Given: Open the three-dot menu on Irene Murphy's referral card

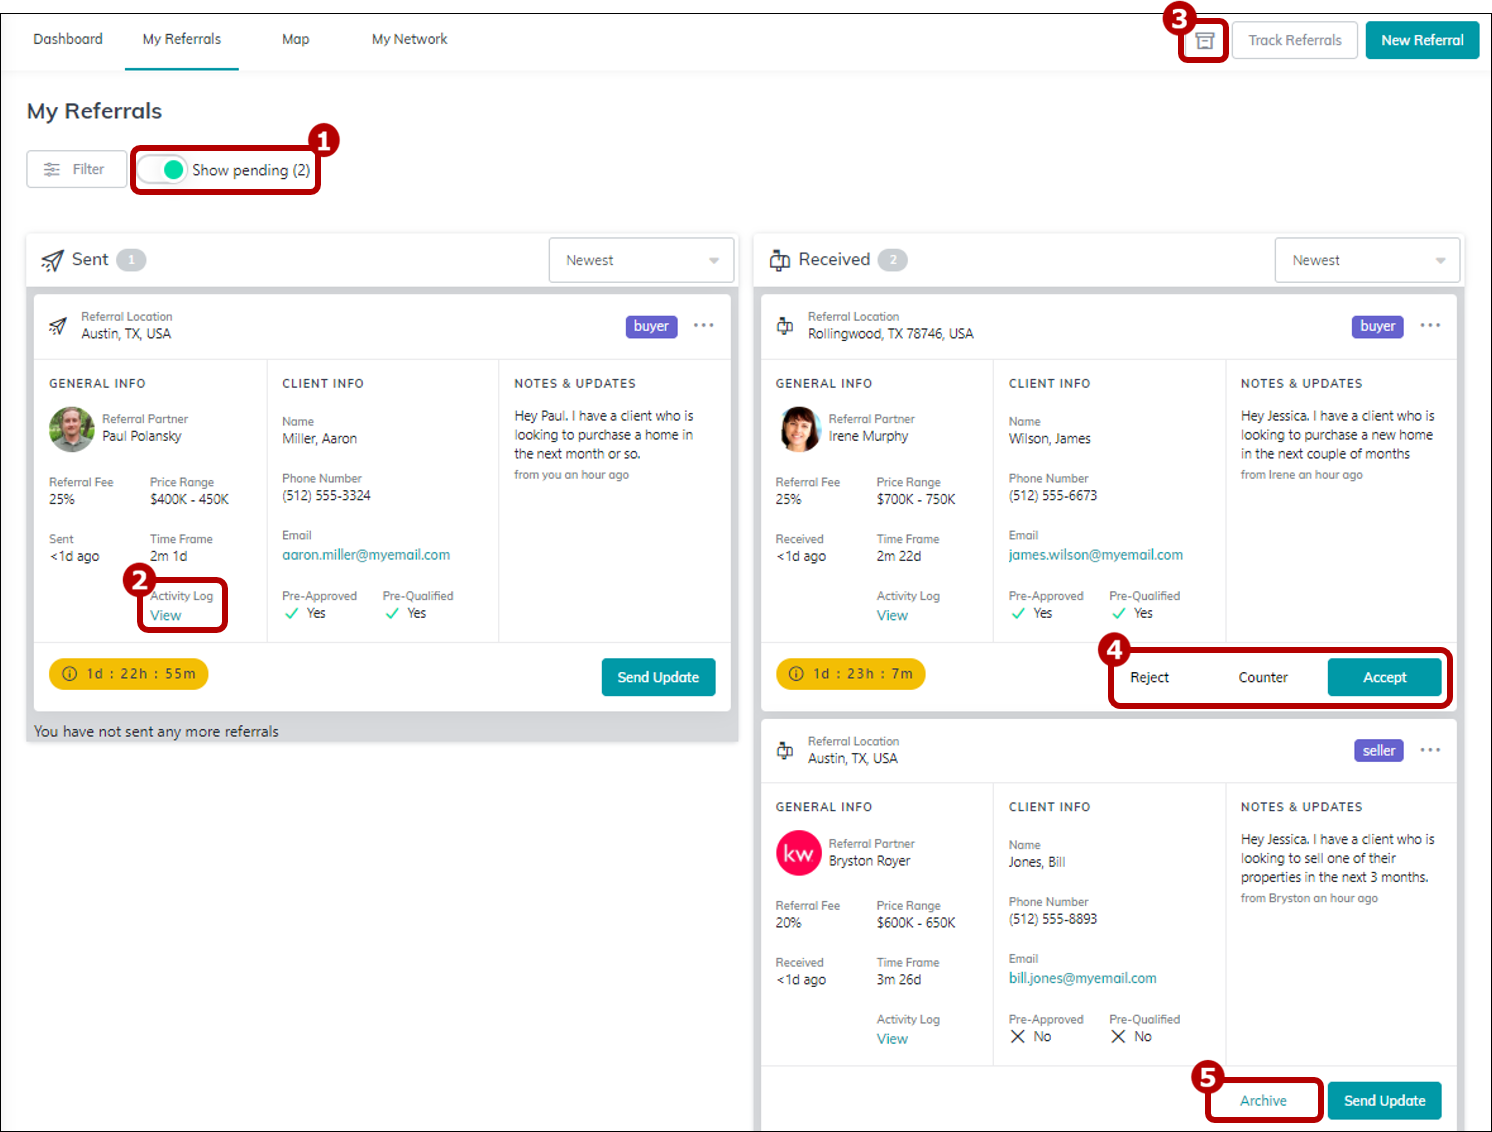Looking at the screenshot, I should click(1430, 325).
